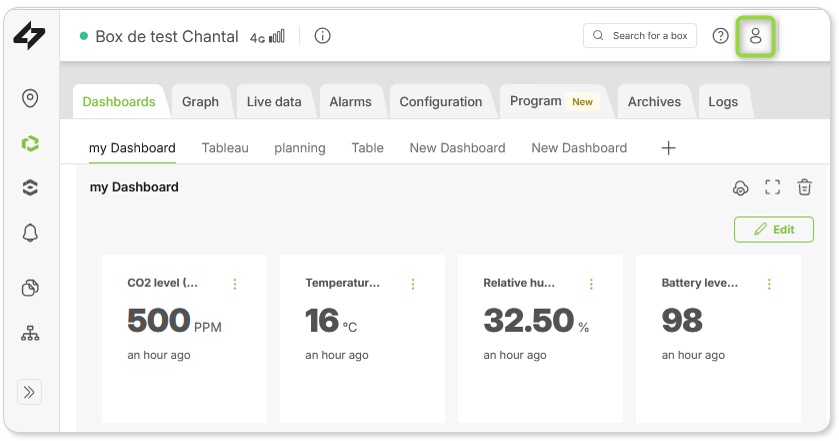Select the Tableau dashboard sub-tab
Viewport: 839px width, 441px height.
pos(225,148)
